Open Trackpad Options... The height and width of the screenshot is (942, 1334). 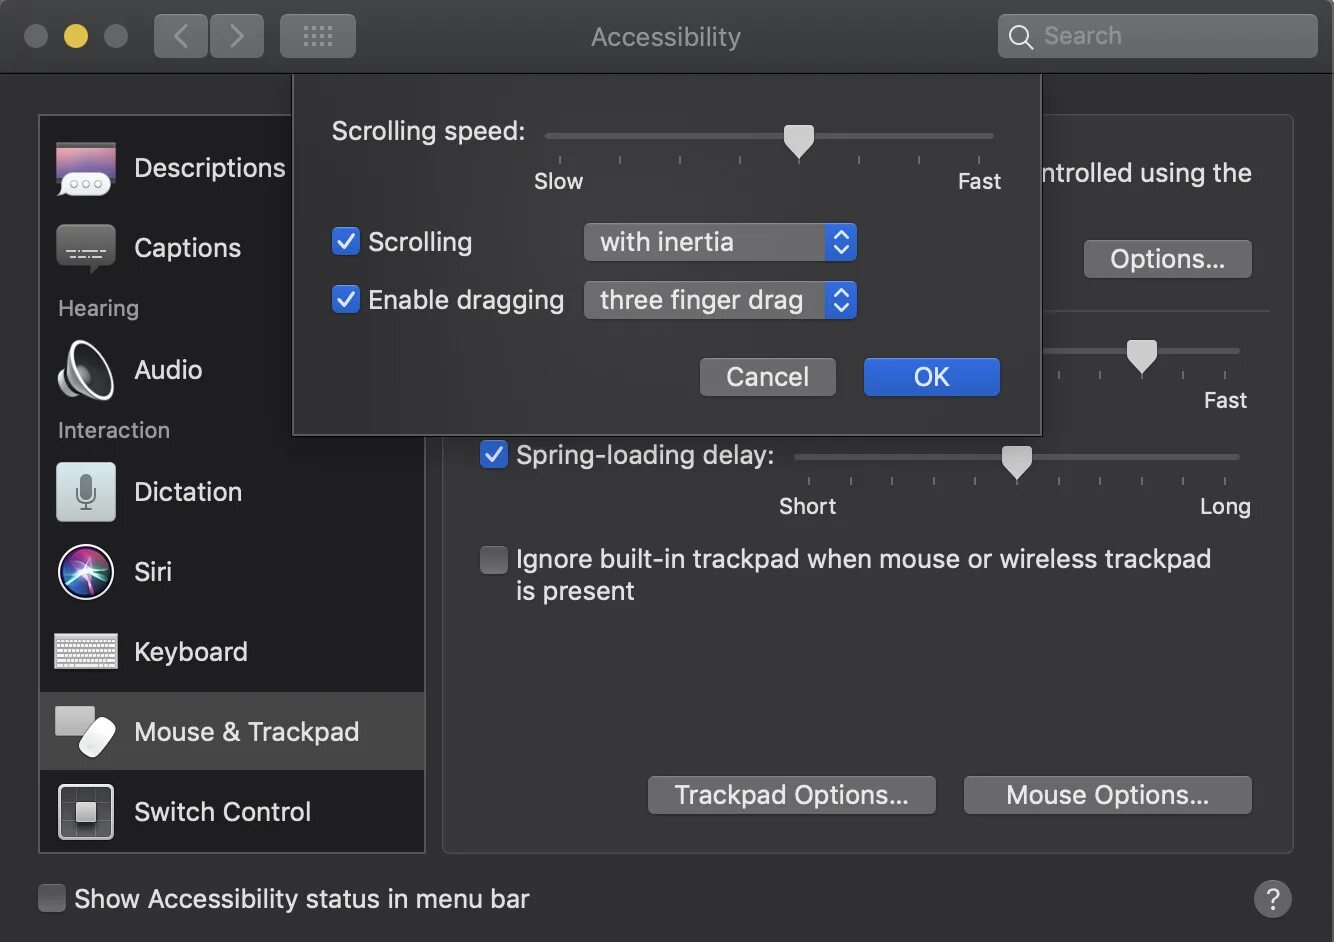(x=792, y=795)
